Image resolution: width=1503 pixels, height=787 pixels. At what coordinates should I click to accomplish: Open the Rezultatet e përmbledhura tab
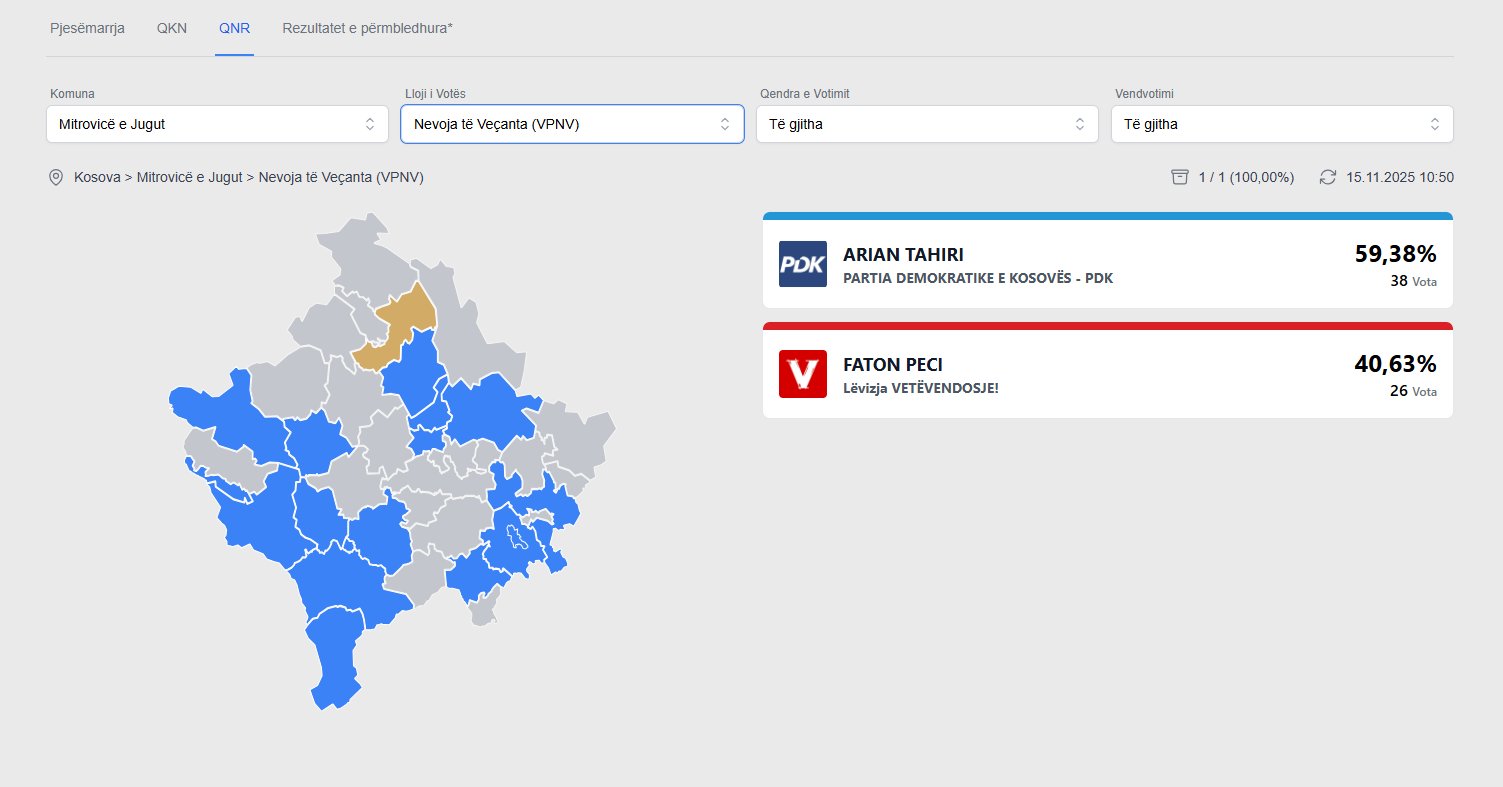pyautogui.click(x=367, y=28)
